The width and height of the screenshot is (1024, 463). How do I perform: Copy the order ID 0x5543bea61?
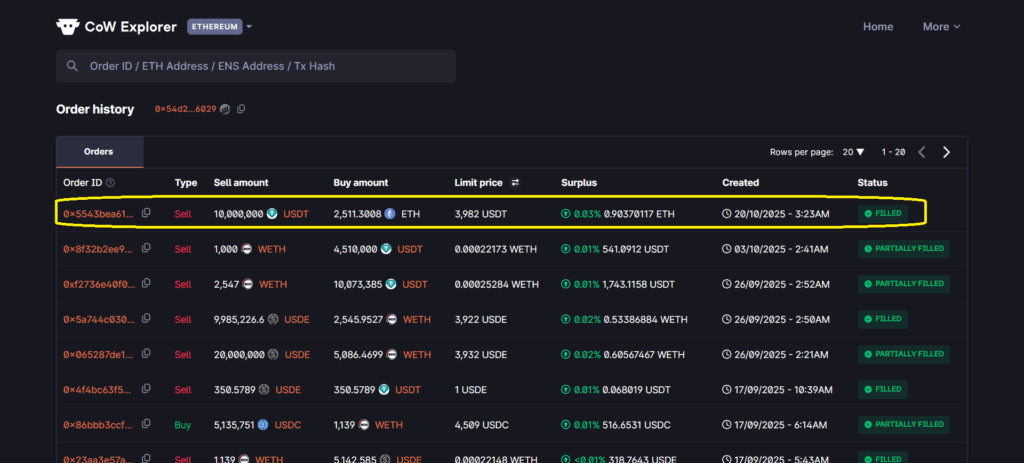pos(146,213)
